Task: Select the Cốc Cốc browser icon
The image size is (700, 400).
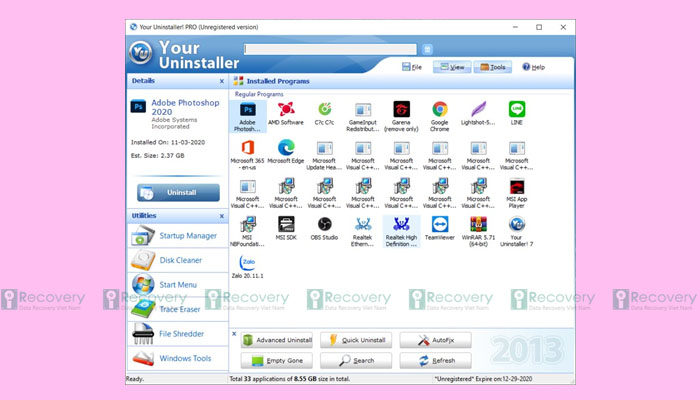Action: 325,113
